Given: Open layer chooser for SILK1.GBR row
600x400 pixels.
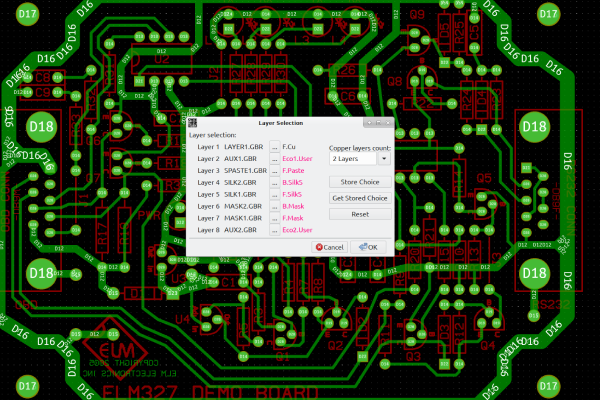Looking at the screenshot, I should point(274,194).
